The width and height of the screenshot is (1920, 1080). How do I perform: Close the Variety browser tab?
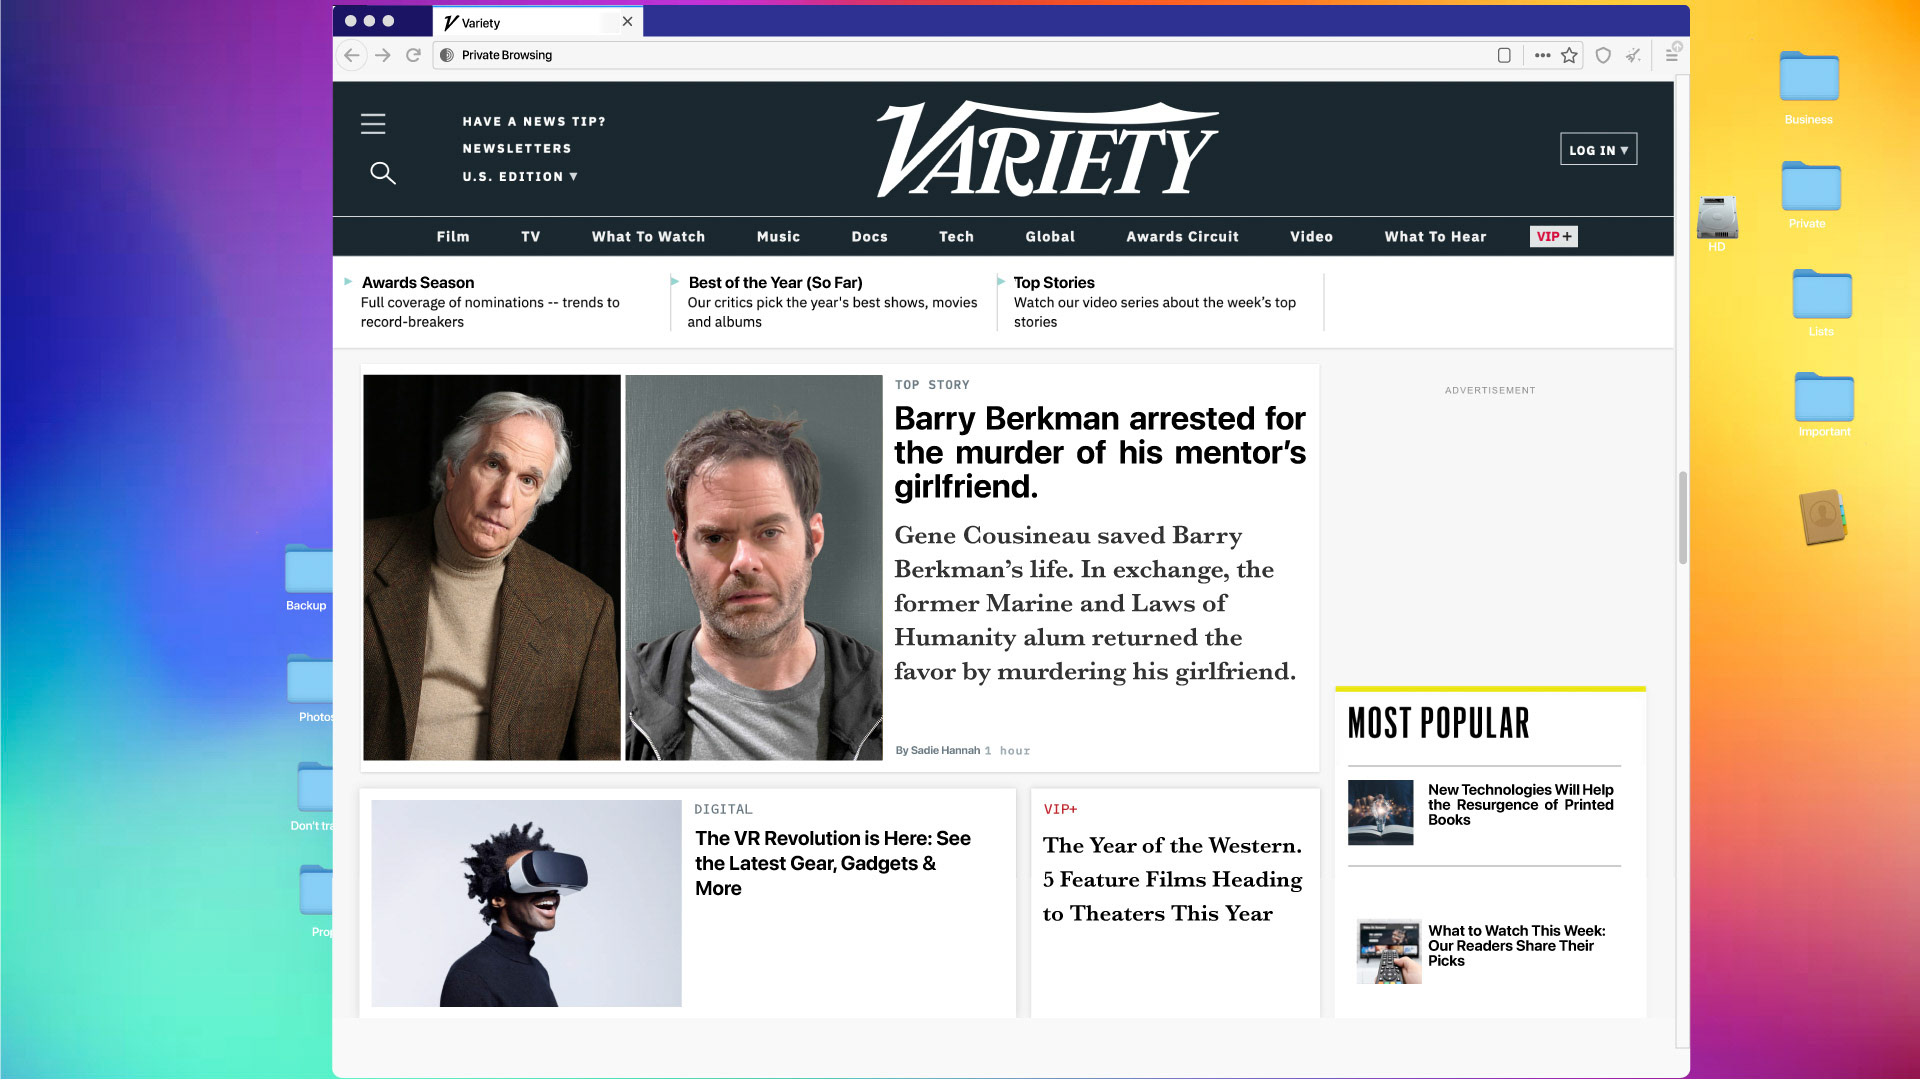tap(627, 21)
